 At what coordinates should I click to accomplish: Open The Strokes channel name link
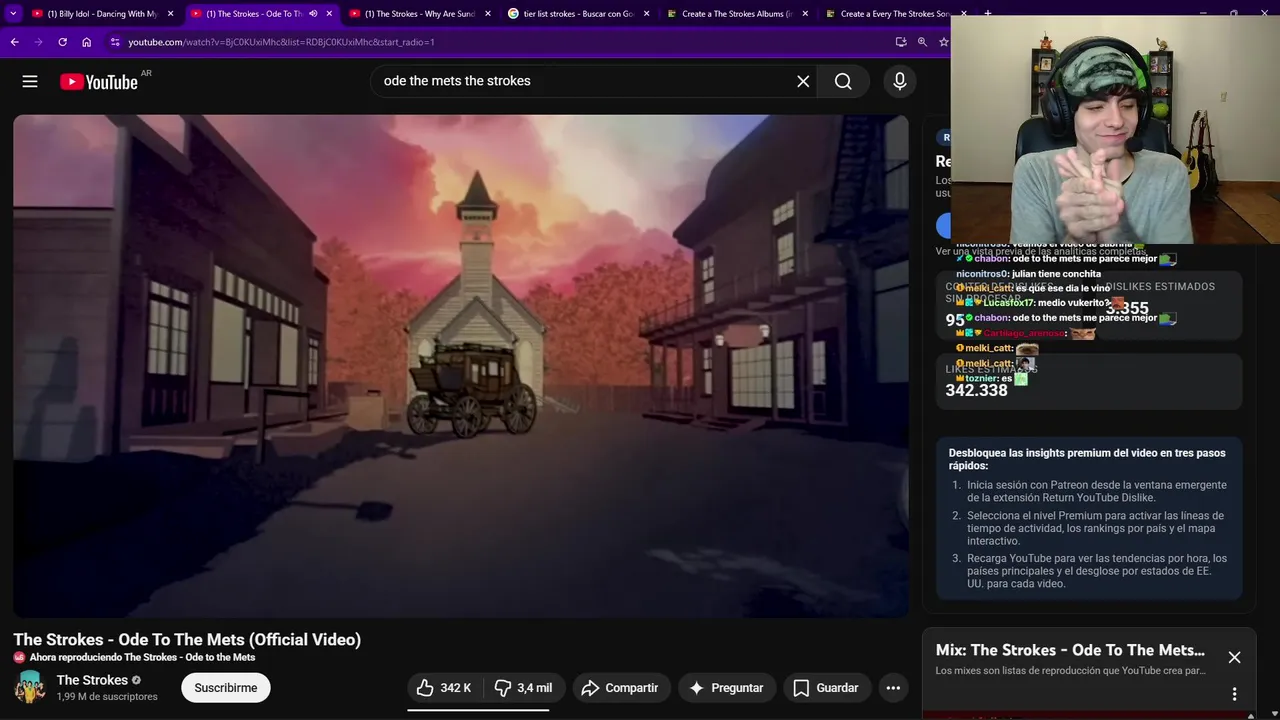[92, 680]
